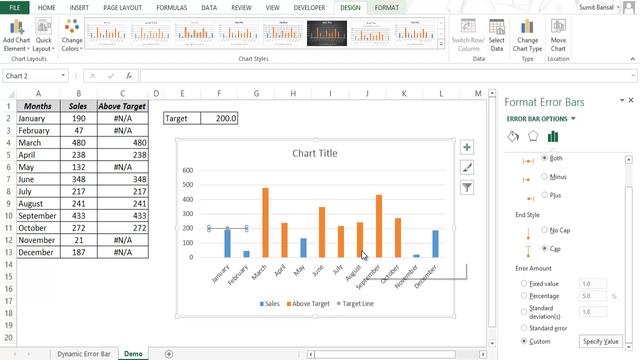Add a new sheet with plus icon
The image size is (640, 360).
point(169,354)
